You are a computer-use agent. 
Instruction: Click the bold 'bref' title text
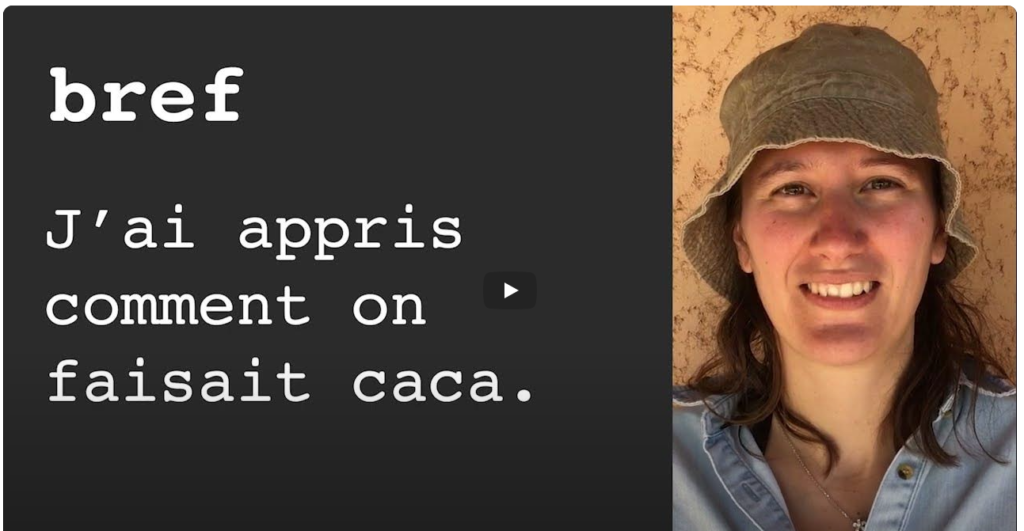point(146,95)
